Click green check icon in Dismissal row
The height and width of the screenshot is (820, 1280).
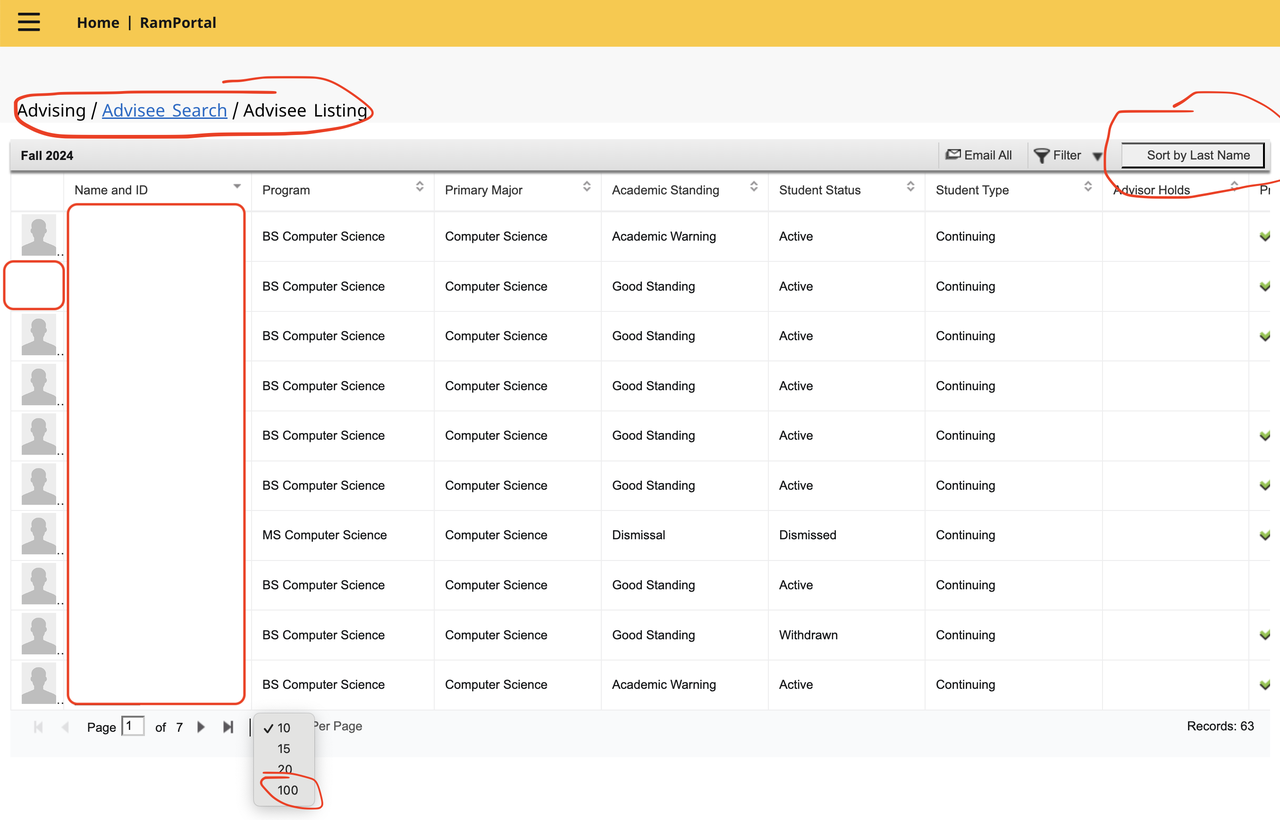pyautogui.click(x=1265, y=536)
